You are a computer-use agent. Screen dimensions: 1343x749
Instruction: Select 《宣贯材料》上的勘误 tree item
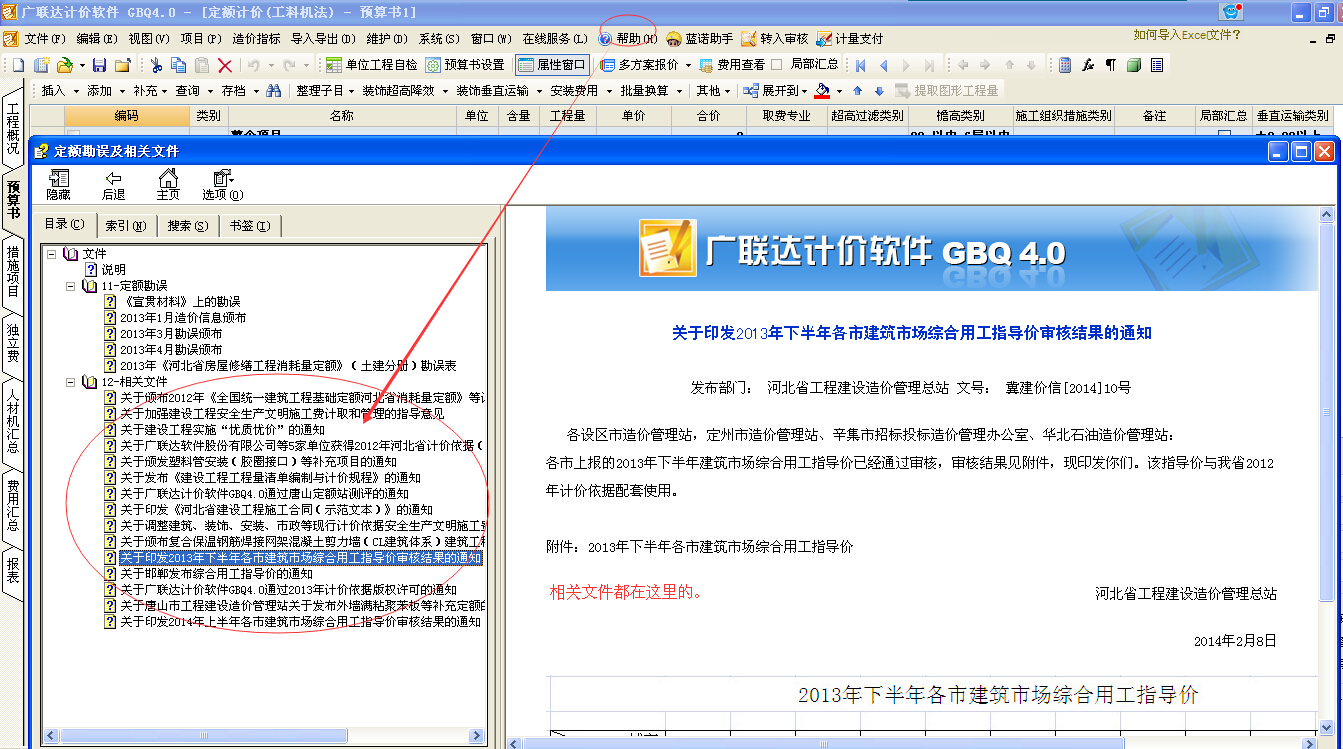(180, 302)
